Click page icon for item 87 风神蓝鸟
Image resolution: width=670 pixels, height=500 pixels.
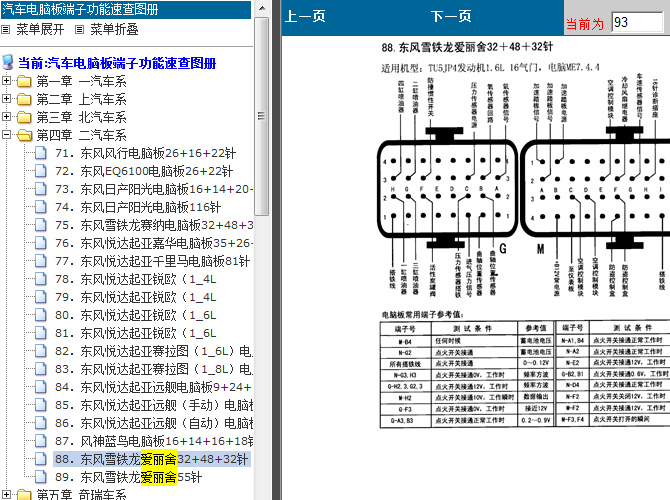point(41,441)
